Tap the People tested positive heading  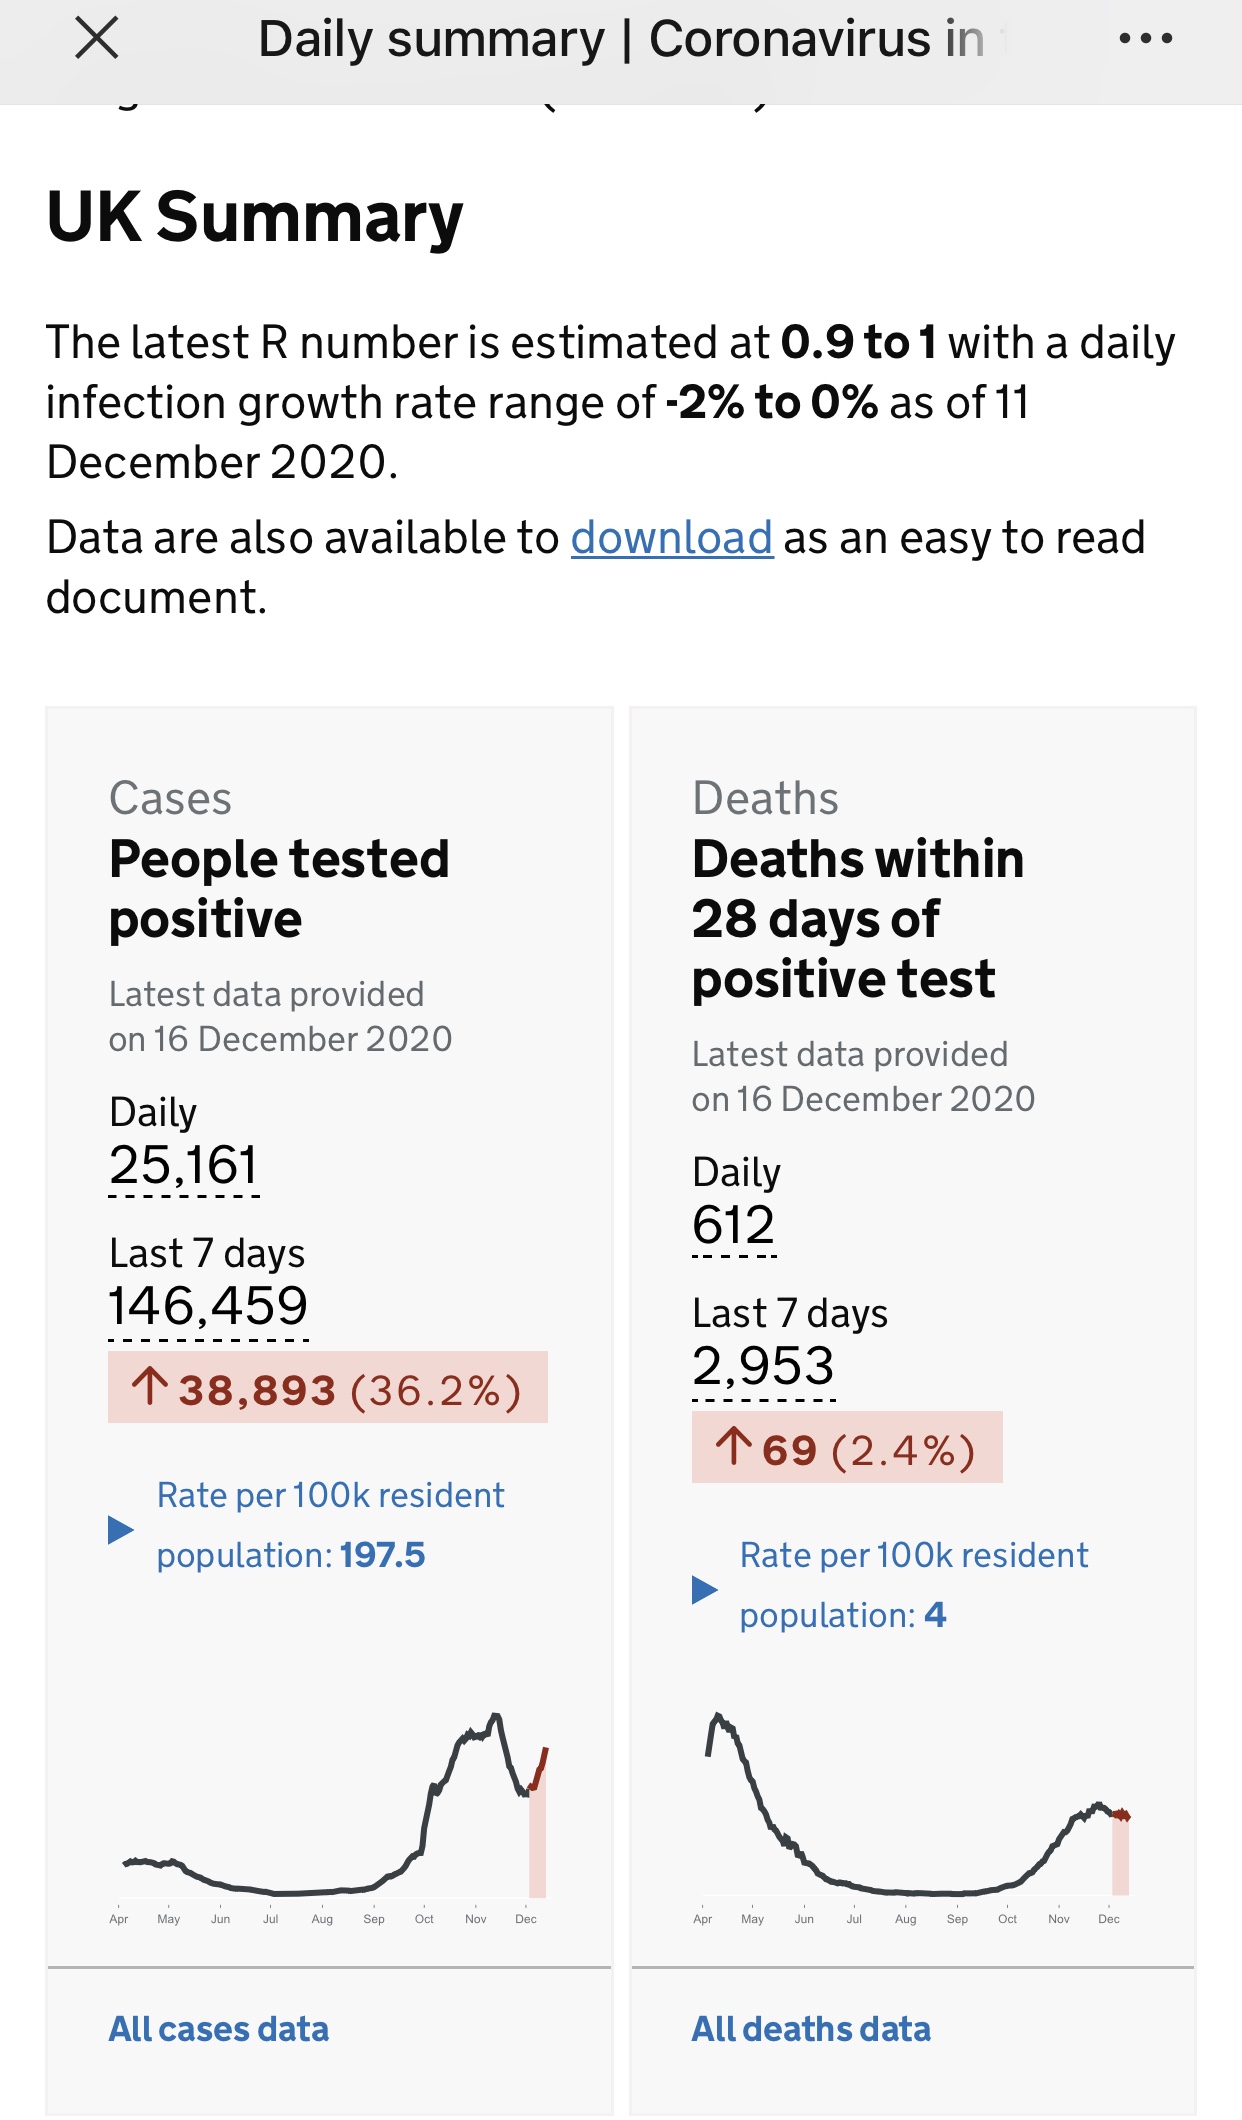pyautogui.click(x=279, y=889)
